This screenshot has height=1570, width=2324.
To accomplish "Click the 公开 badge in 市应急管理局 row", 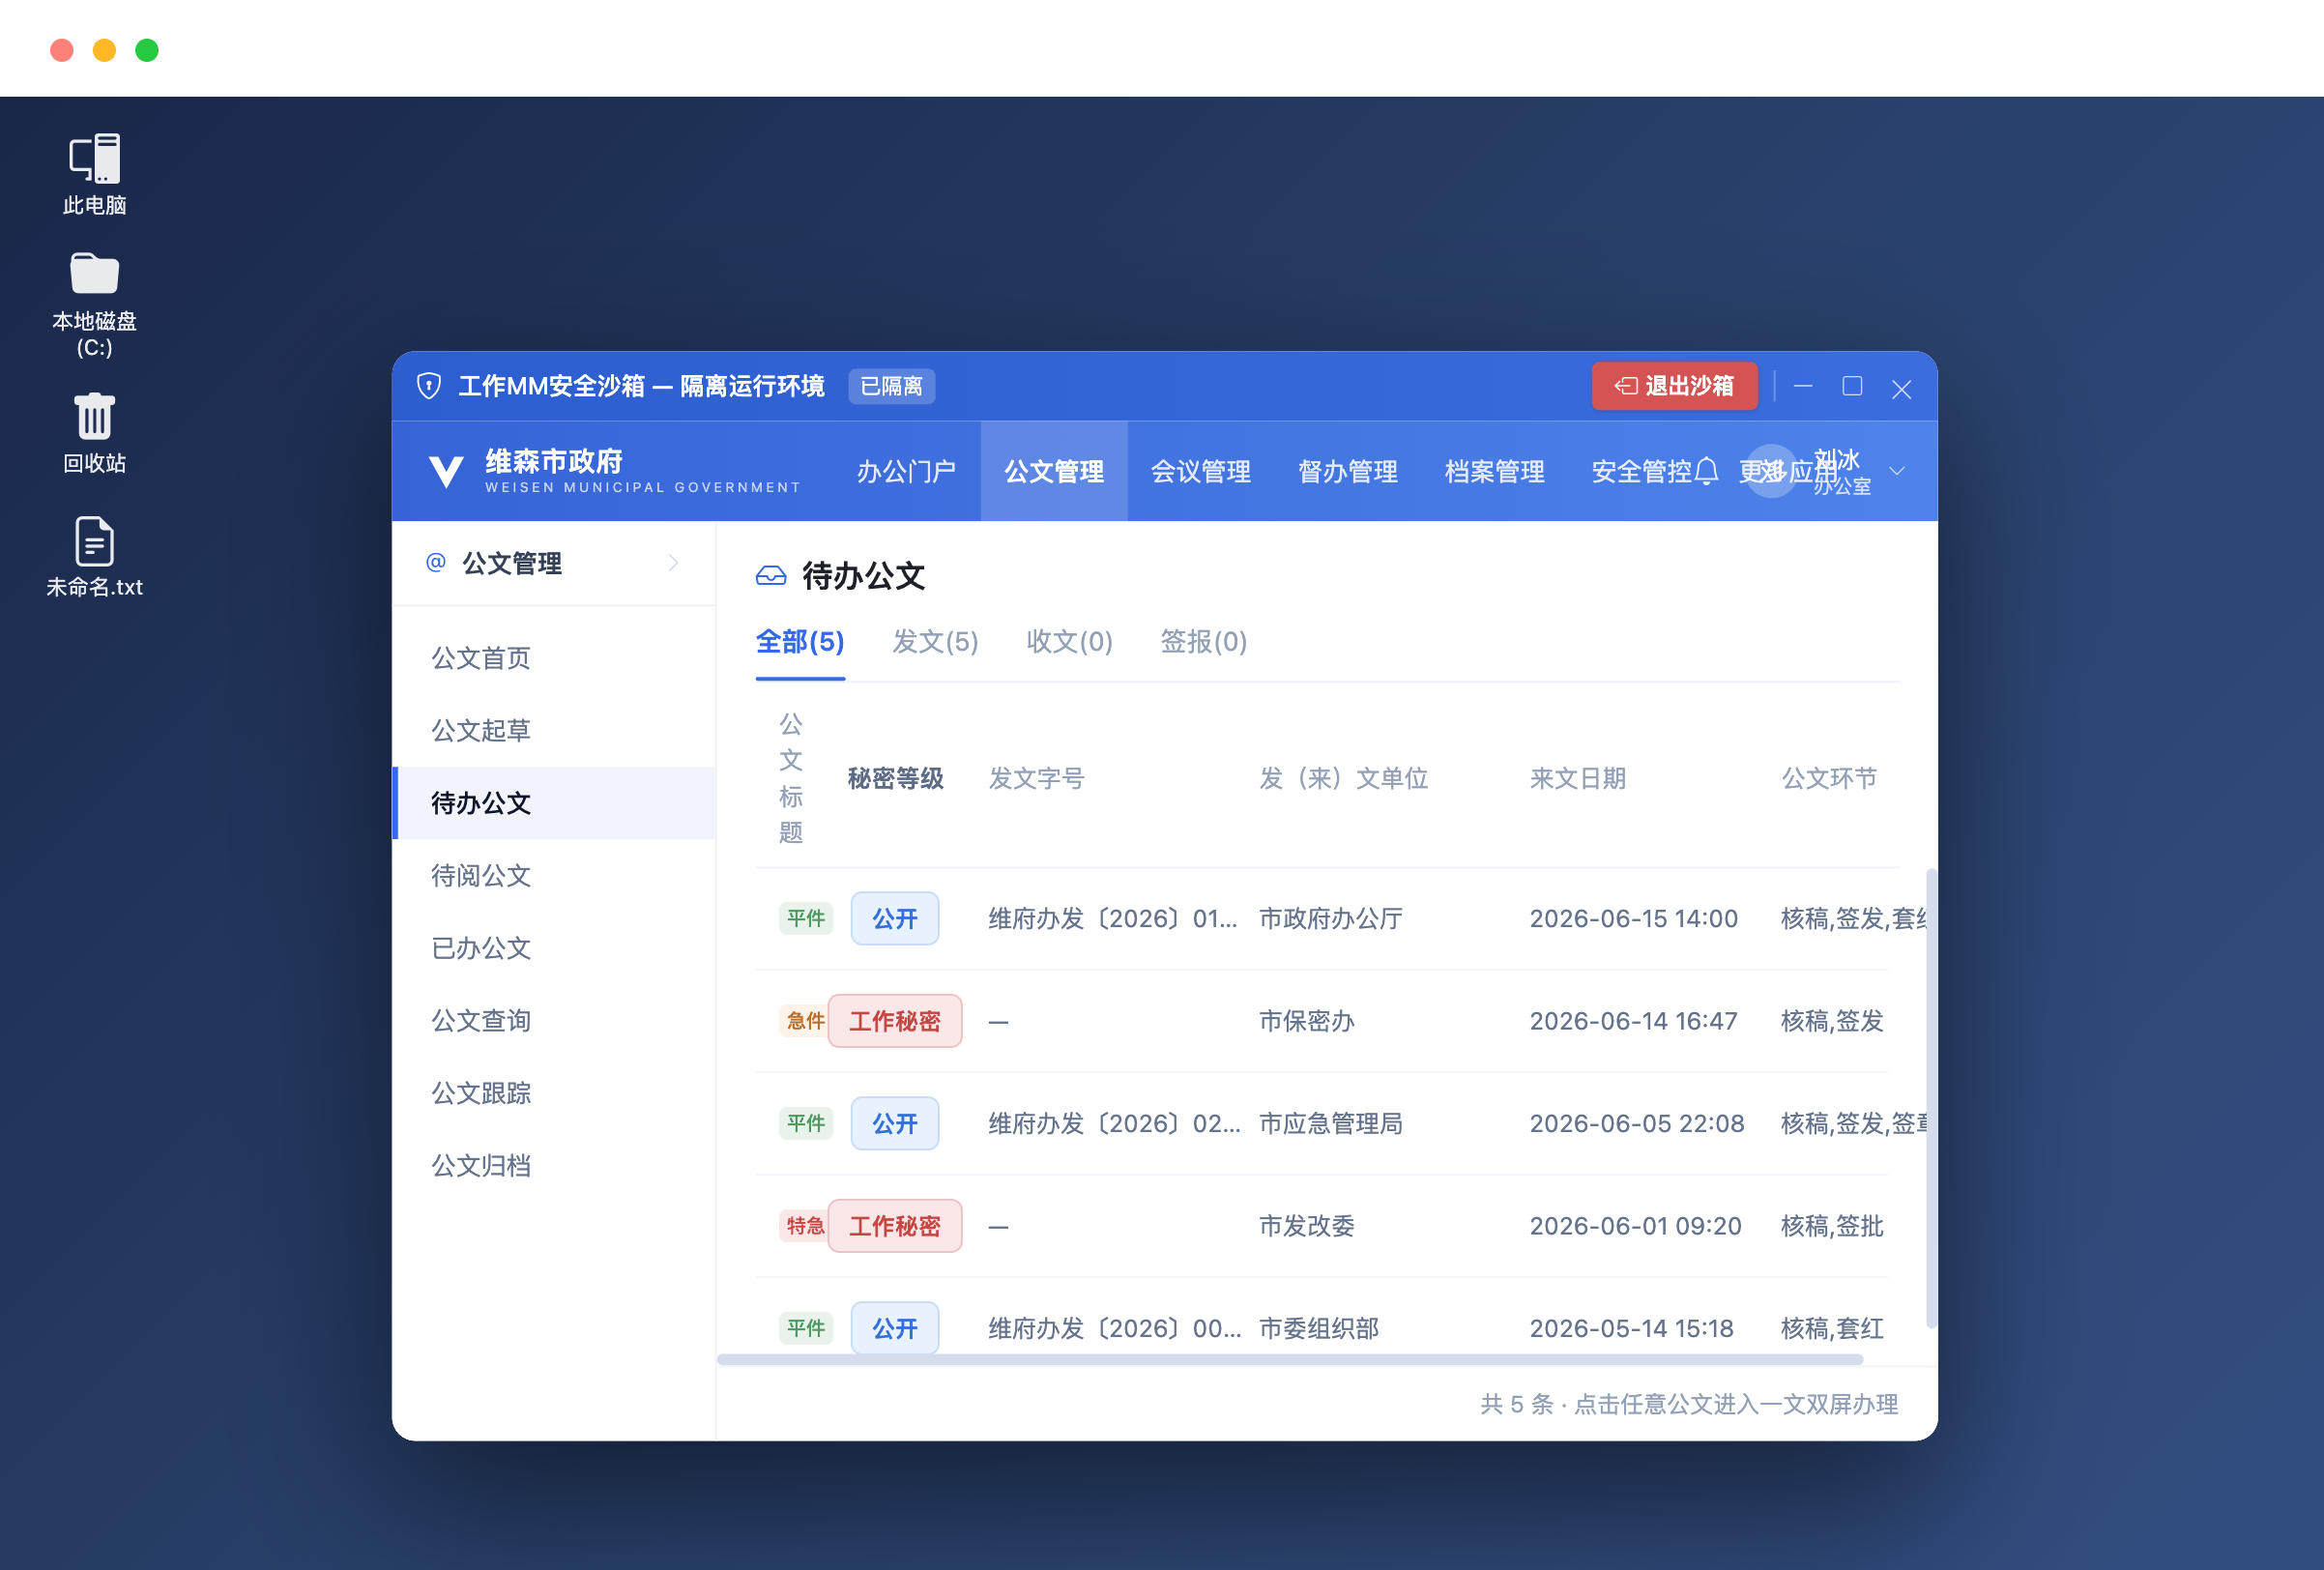I will (x=895, y=1123).
